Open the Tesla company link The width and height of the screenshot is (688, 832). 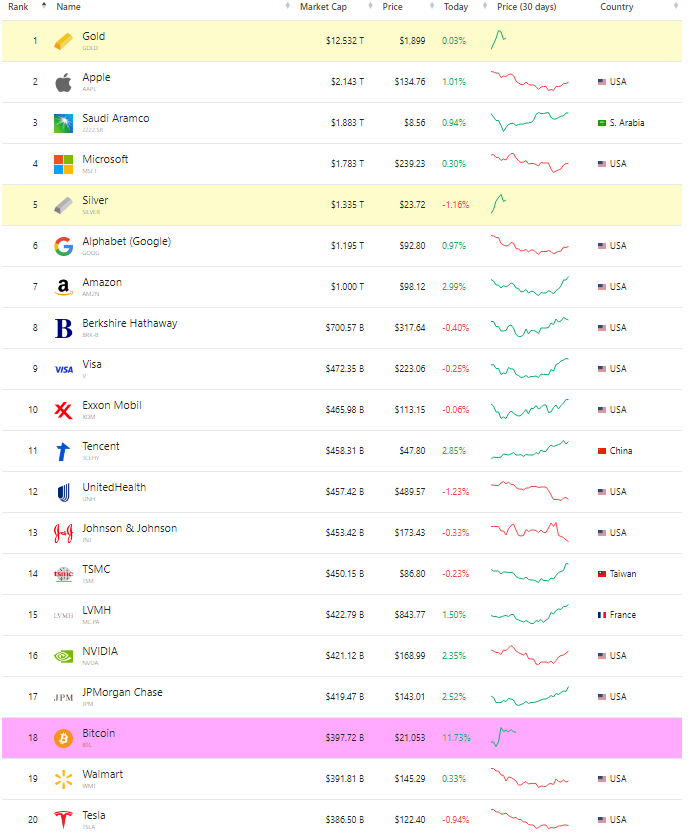(x=93, y=816)
